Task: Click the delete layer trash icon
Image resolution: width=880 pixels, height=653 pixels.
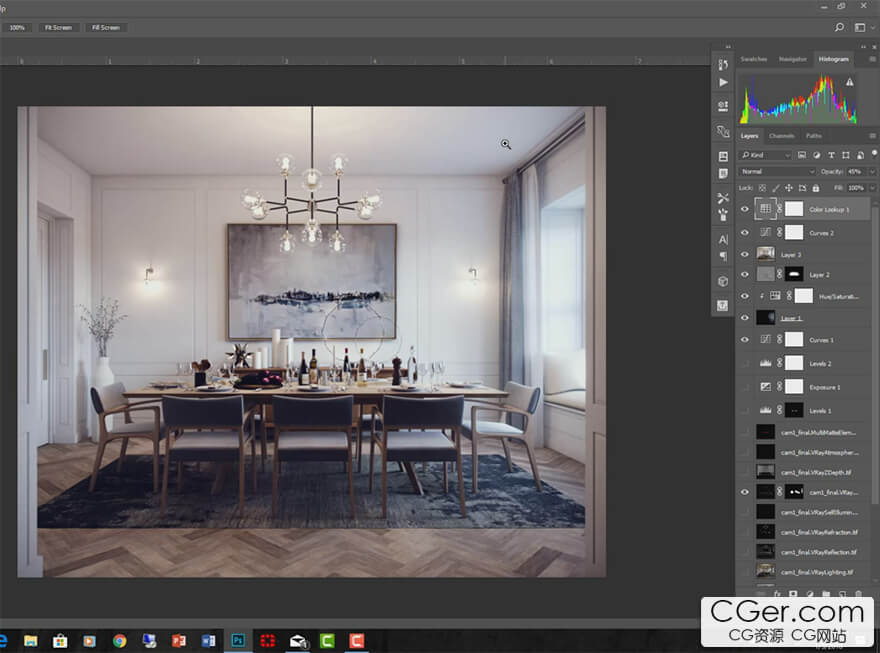Action: 858,593
